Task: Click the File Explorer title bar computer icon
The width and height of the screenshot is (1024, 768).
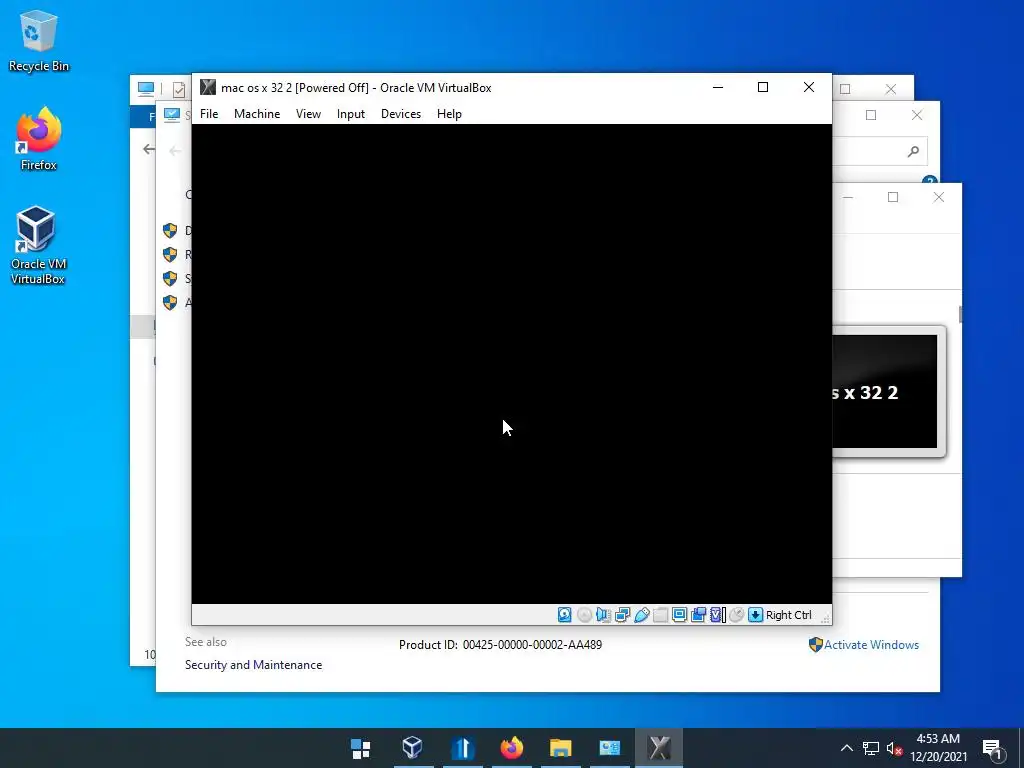Action: click(146, 88)
